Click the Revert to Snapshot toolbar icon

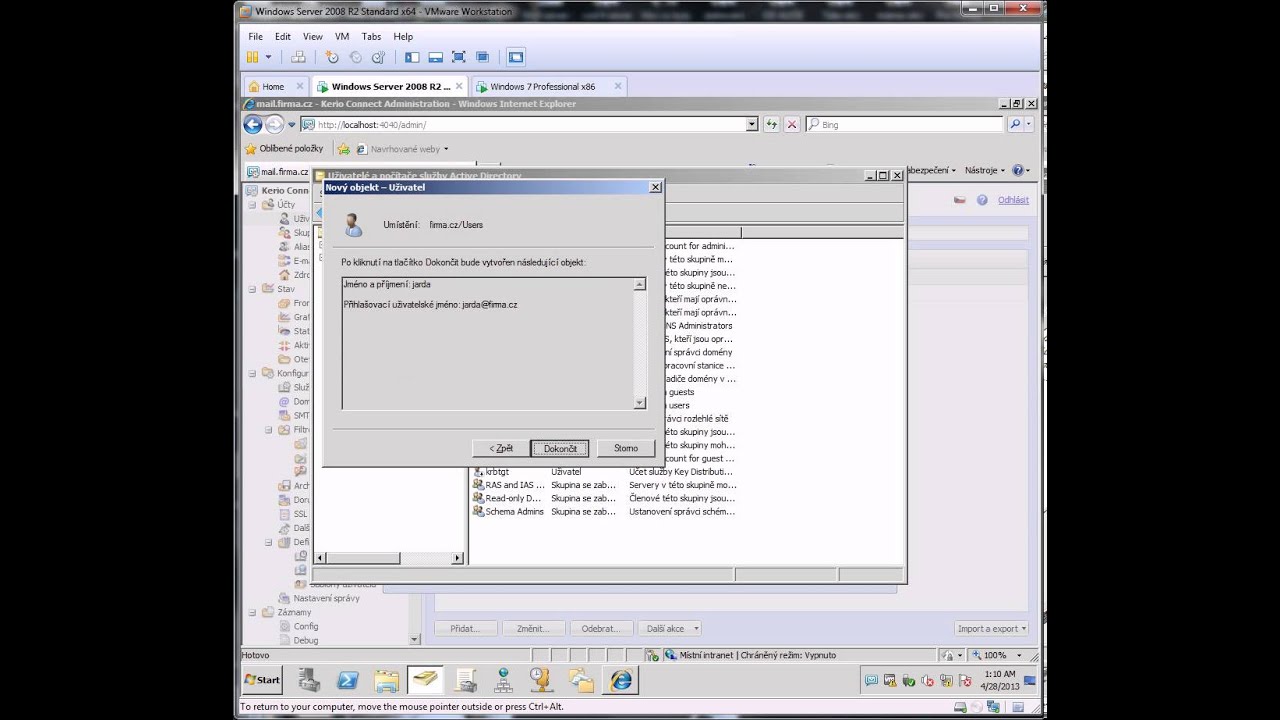355,57
